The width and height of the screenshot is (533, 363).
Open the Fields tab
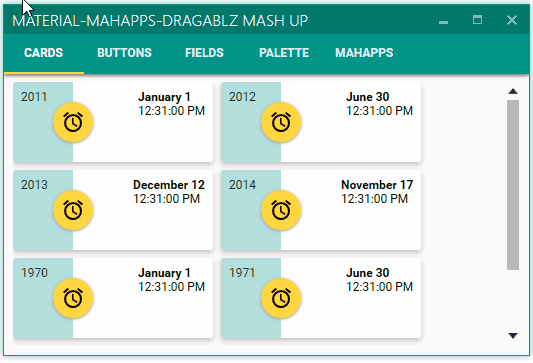(x=204, y=53)
